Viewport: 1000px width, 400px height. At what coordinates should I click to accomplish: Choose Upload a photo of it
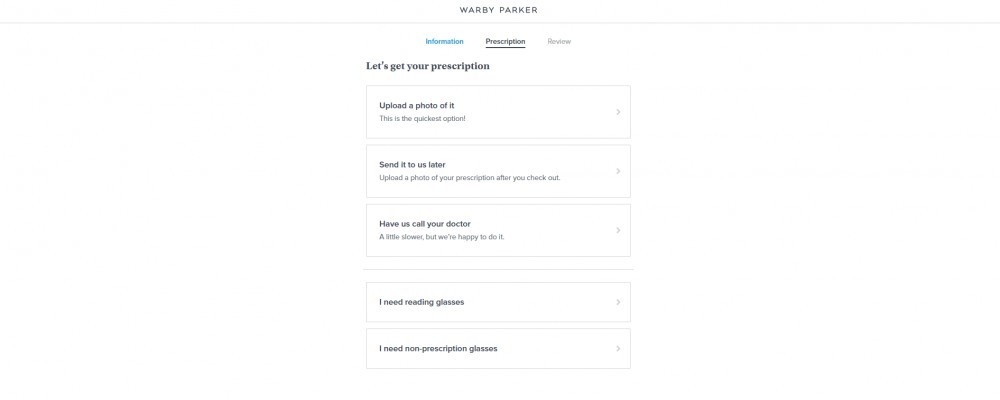click(498, 112)
